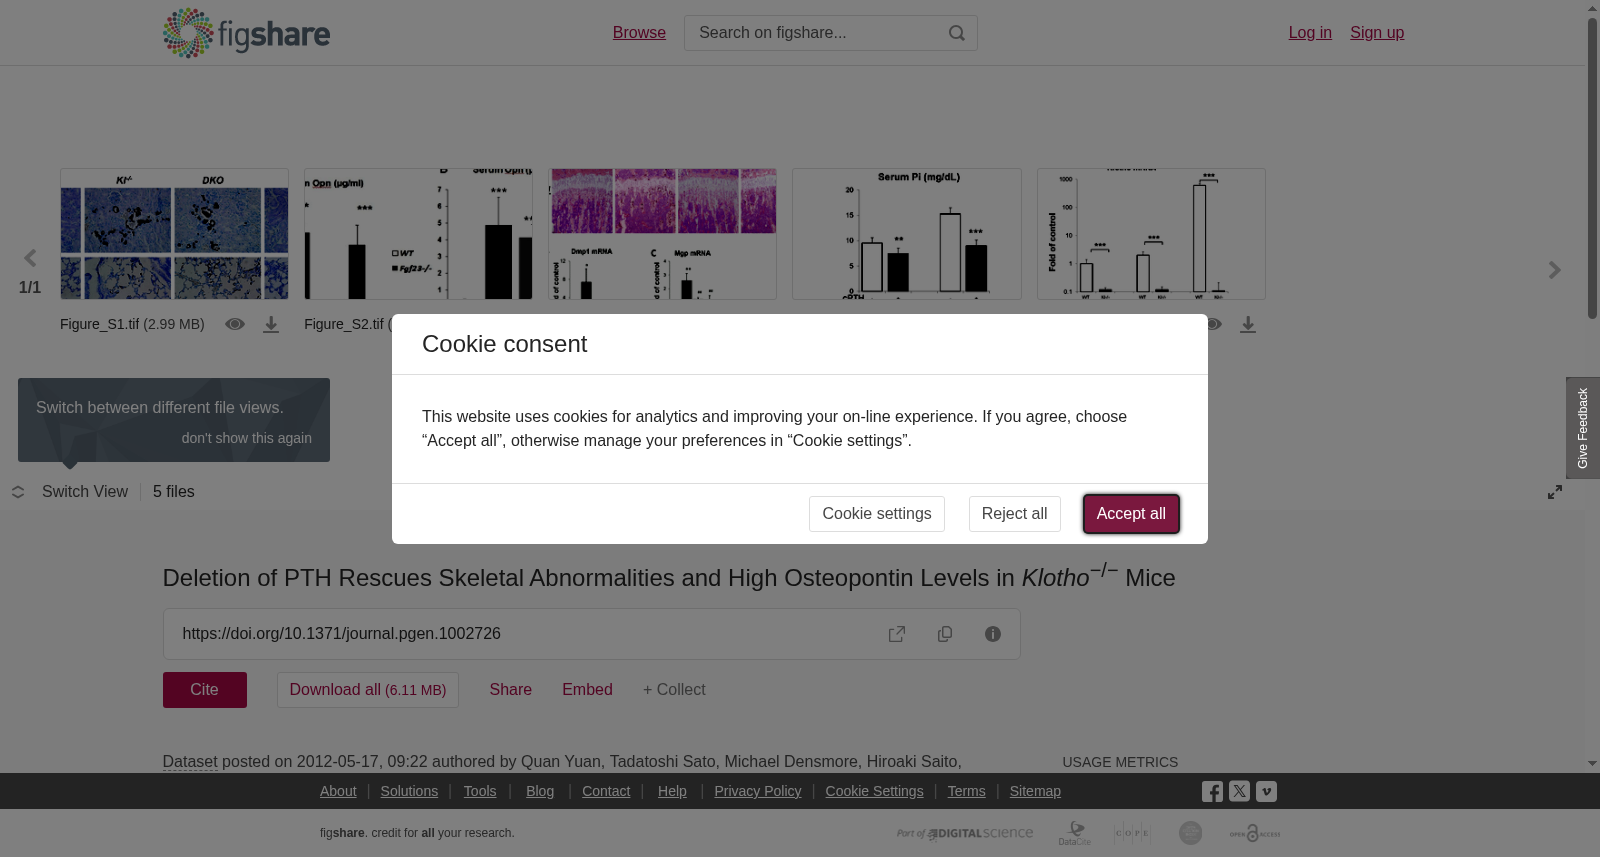The height and width of the screenshot is (857, 1600).
Task: Go to next file with right arrow
Action: [x=1554, y=270]
